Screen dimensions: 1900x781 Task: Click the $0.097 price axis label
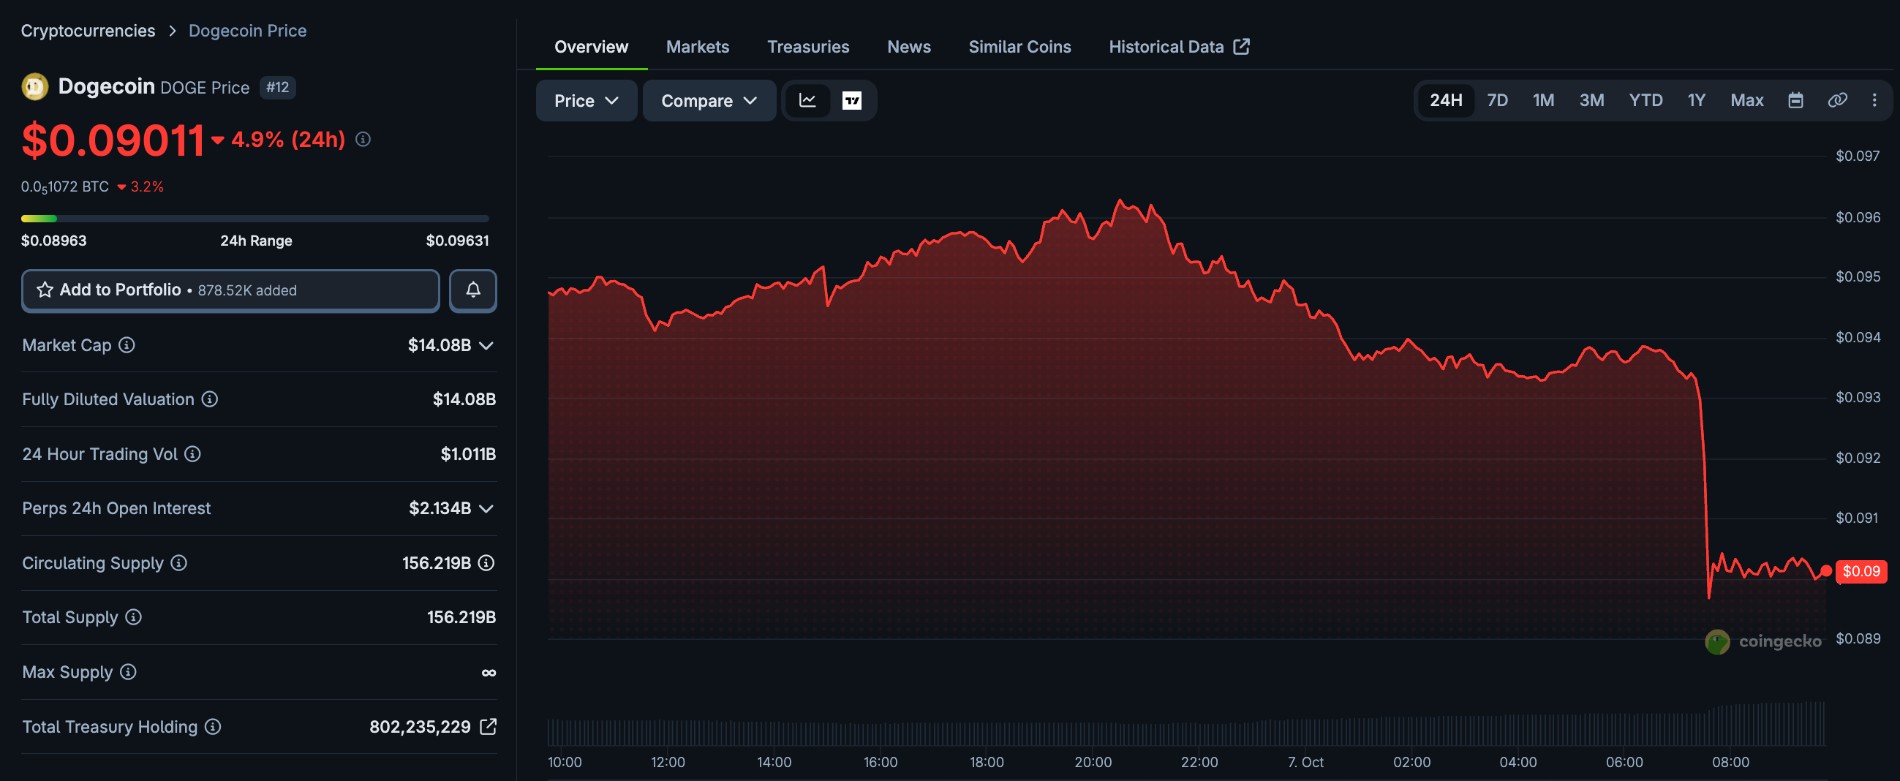tap(1858, 156)
